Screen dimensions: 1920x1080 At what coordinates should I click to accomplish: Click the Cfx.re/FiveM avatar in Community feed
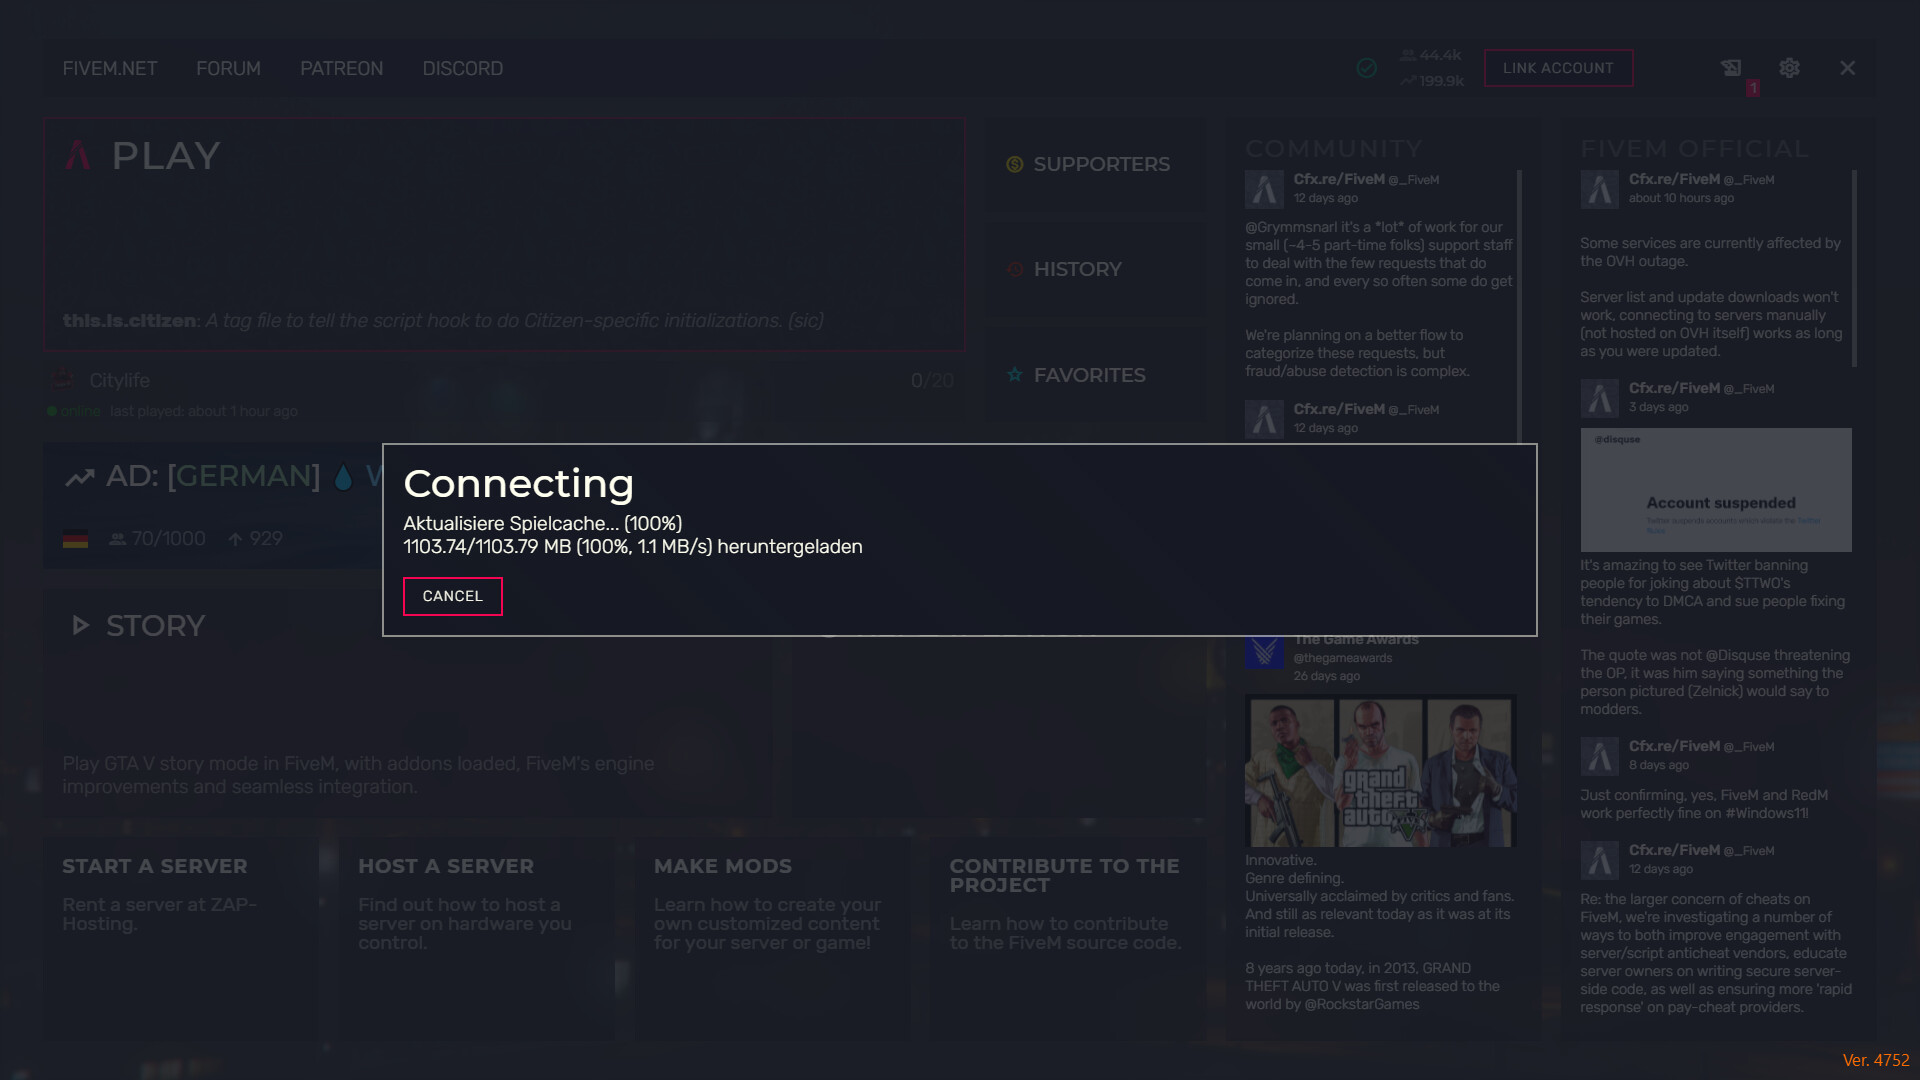coord(1264,189)
